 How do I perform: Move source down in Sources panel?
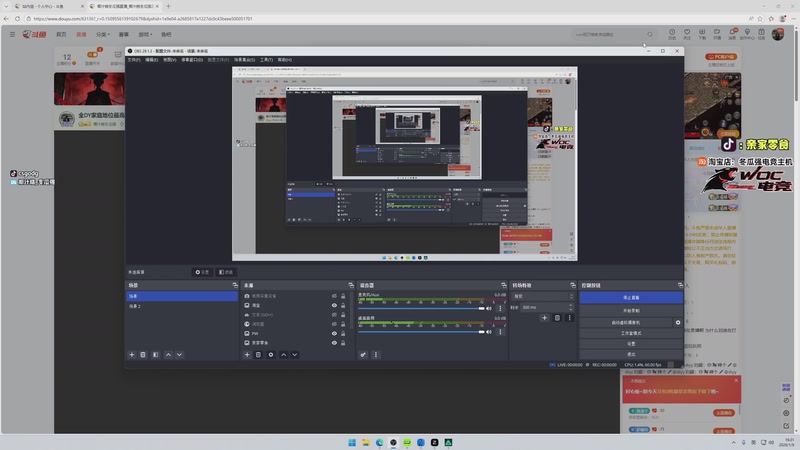(295, 355)
